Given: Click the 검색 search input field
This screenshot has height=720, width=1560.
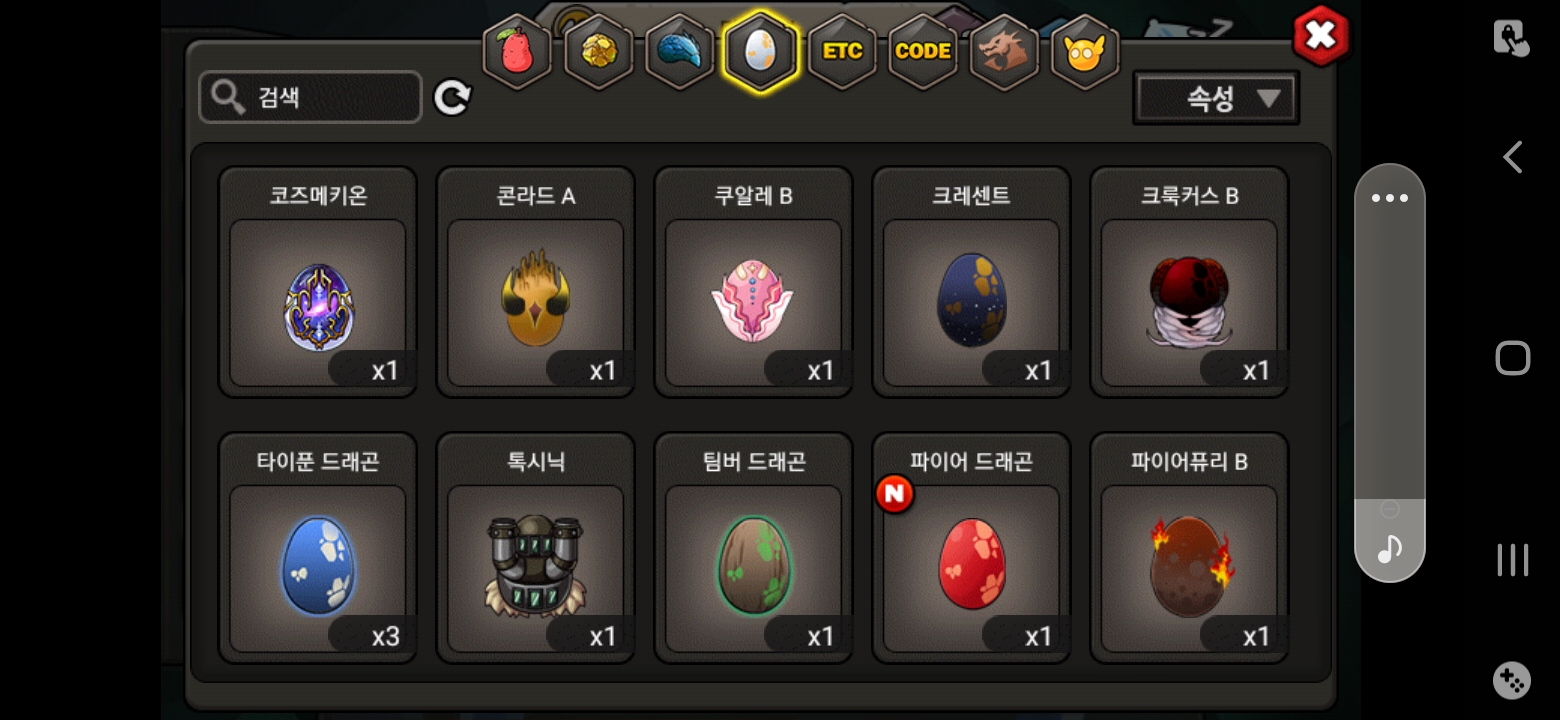Looking at the screenshot, I should click(310, 98).
